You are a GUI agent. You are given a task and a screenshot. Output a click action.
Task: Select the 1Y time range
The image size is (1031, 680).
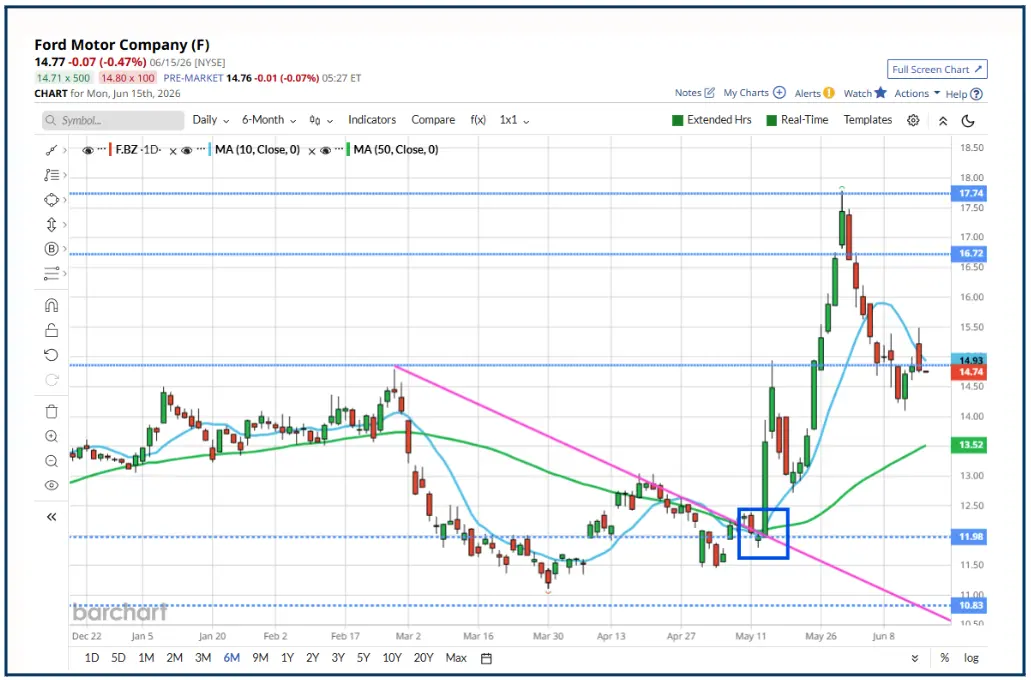[x=287, y=658]
